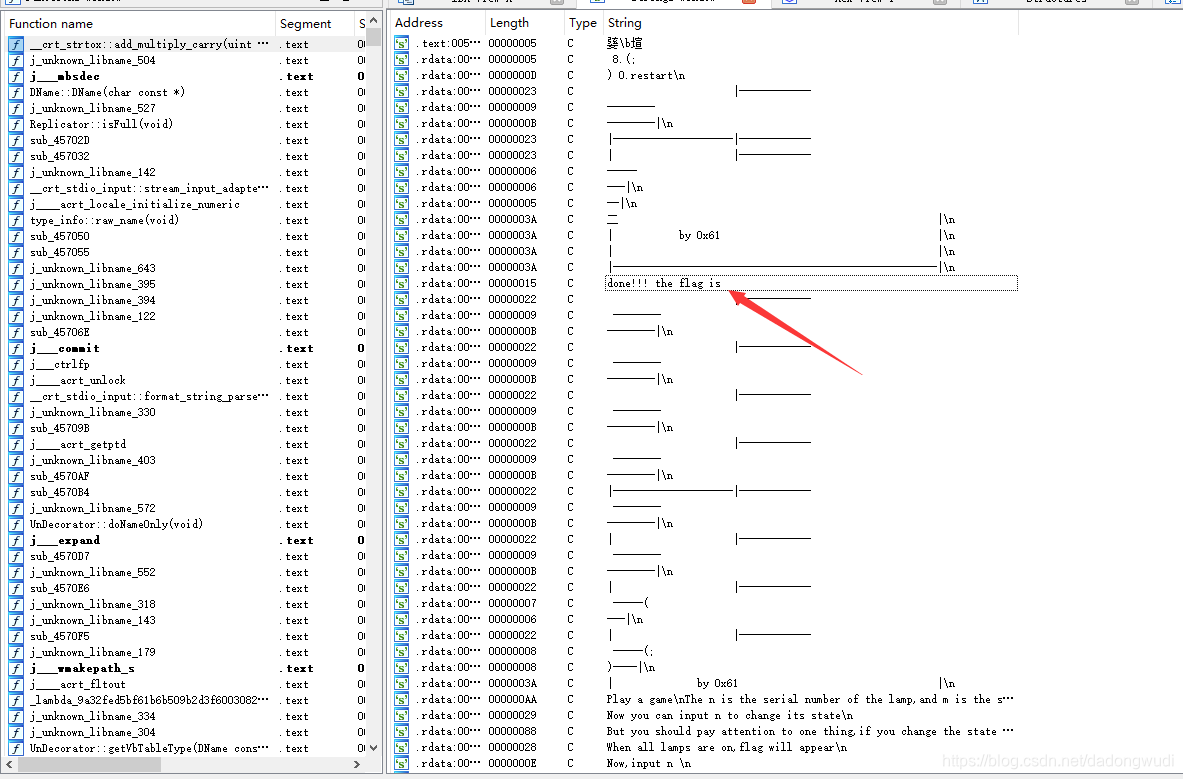Click functions list scroll-down arrow
The width and height of the screenshot is (1183, 779).
point(373,748)
